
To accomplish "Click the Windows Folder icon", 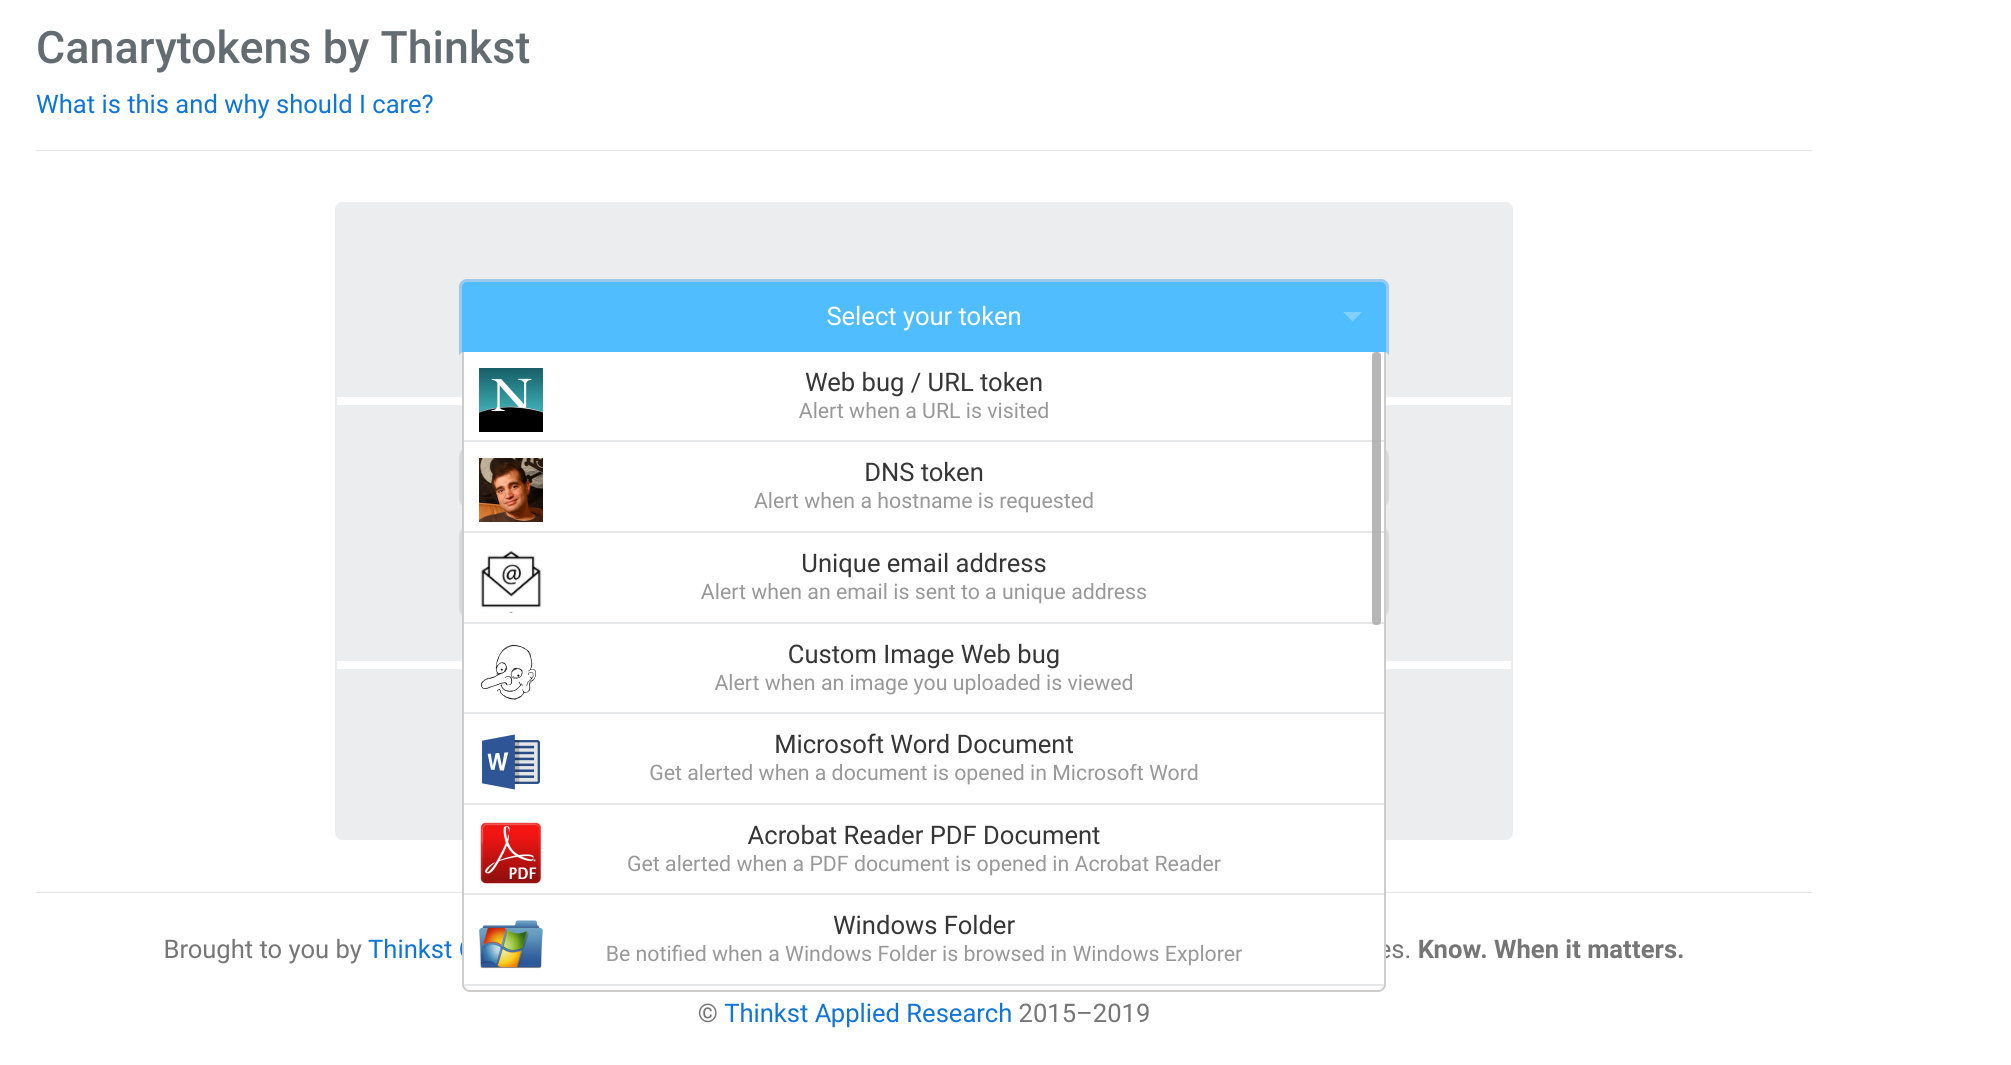I will pyautogui.click(x=510, y=943).
